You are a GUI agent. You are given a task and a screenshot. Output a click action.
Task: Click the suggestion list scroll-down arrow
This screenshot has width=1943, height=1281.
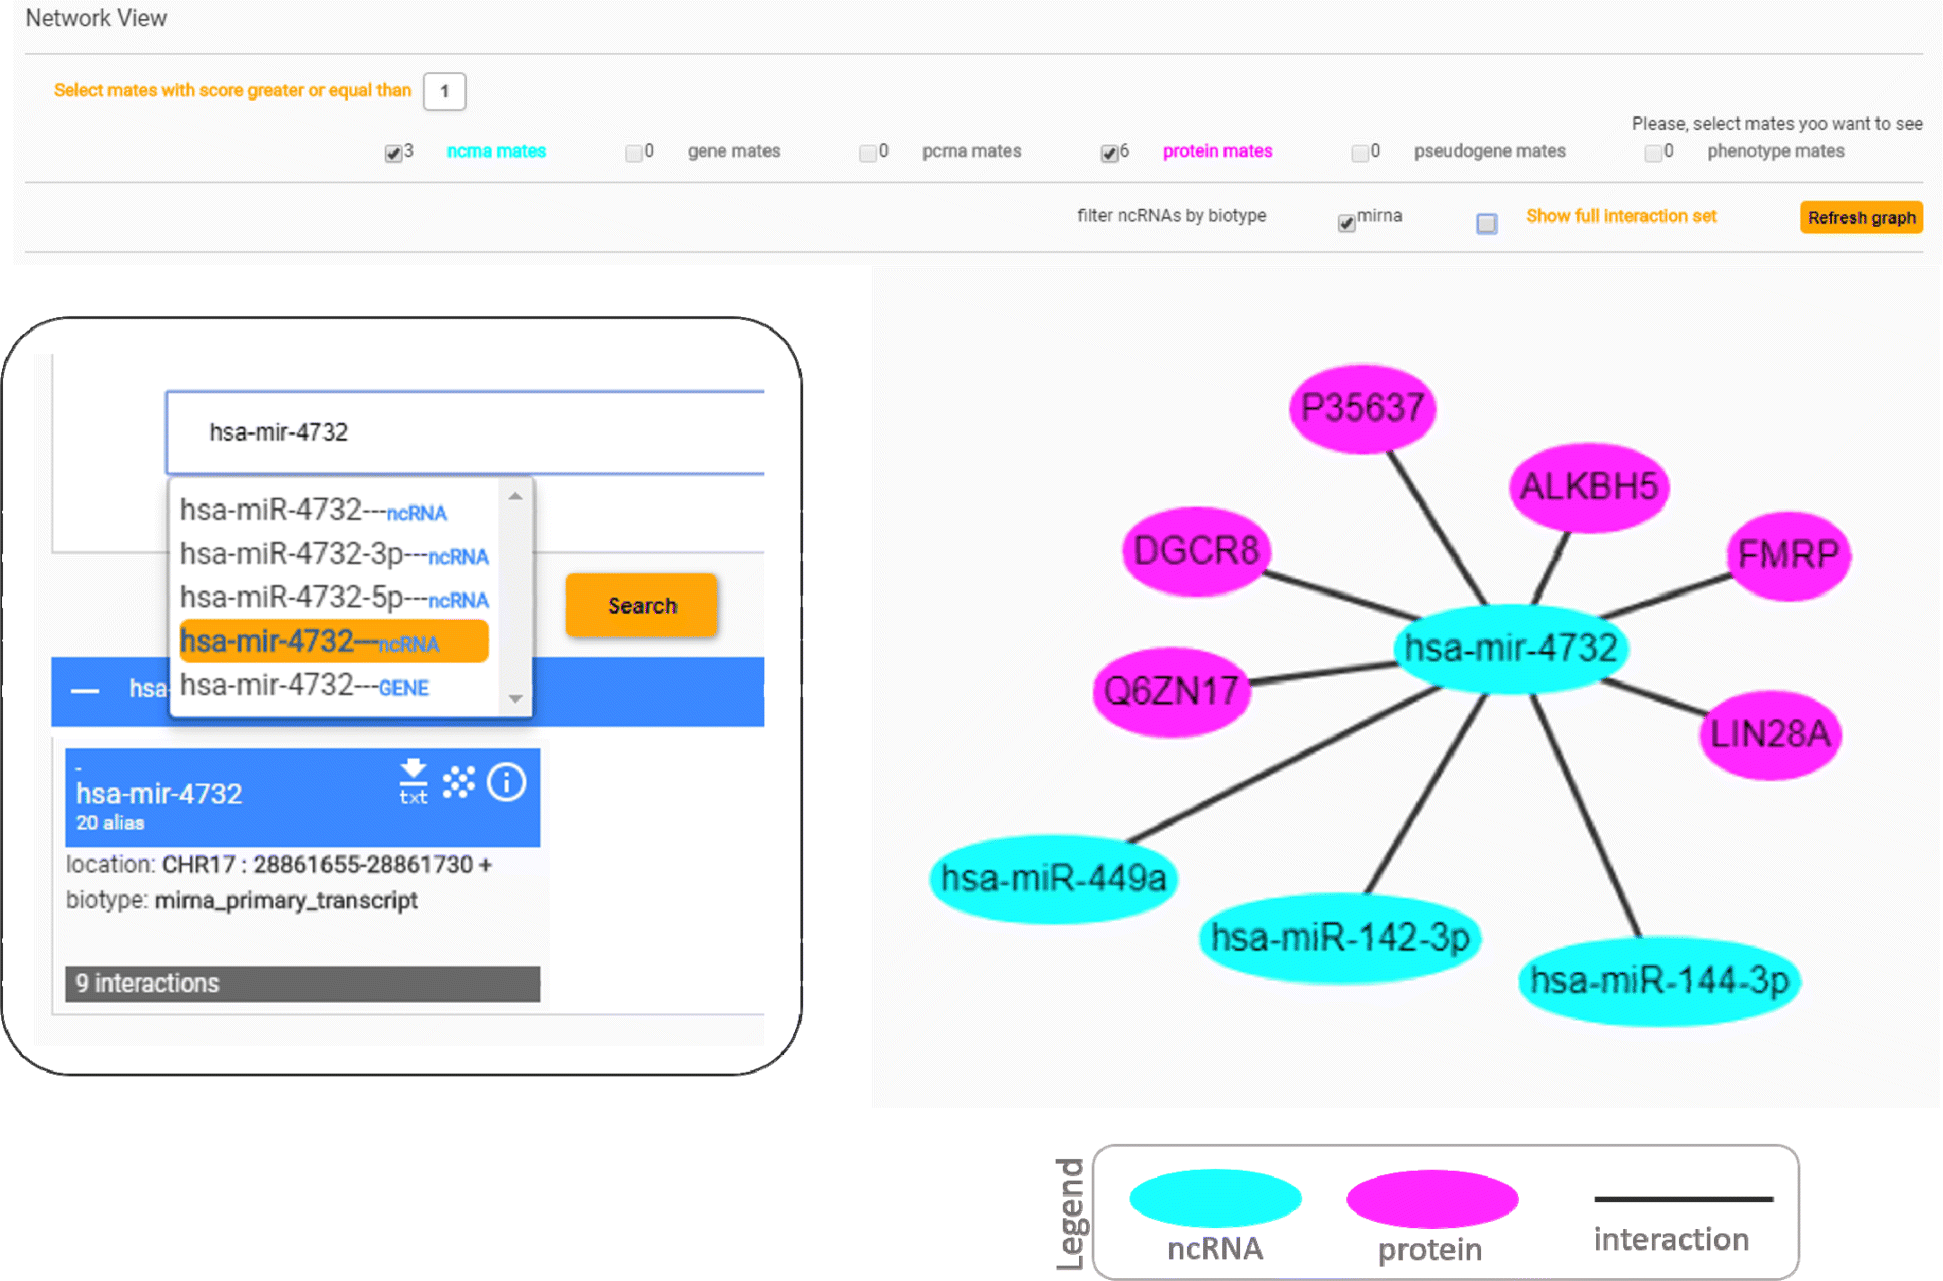[x=515, y=699]
